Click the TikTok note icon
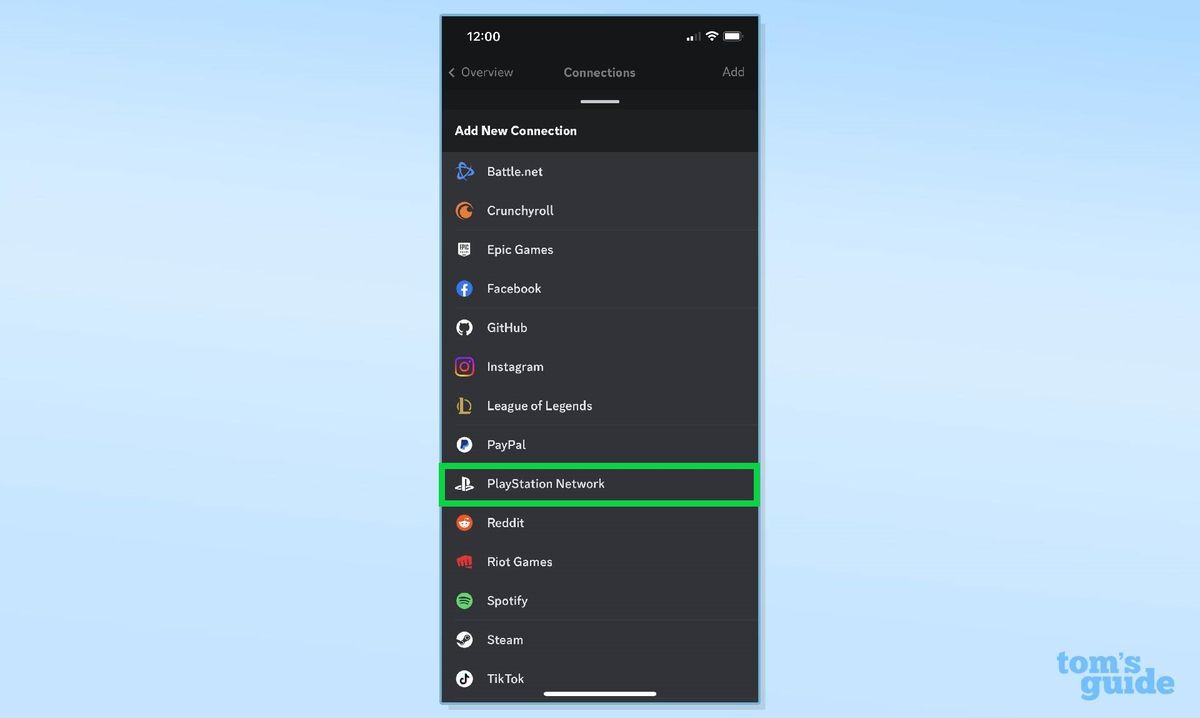This screenshot has width=1200, height=718. (464, 678)
